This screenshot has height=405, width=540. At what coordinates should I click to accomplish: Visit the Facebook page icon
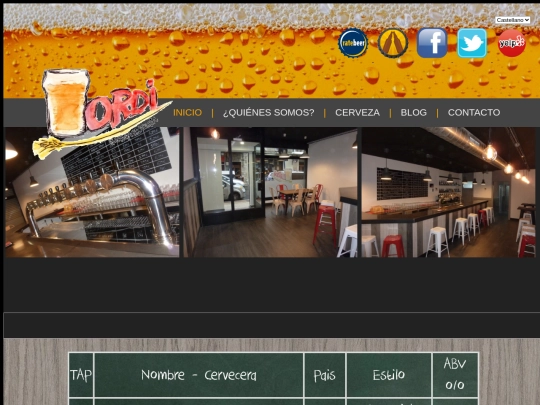click(432, 43)
